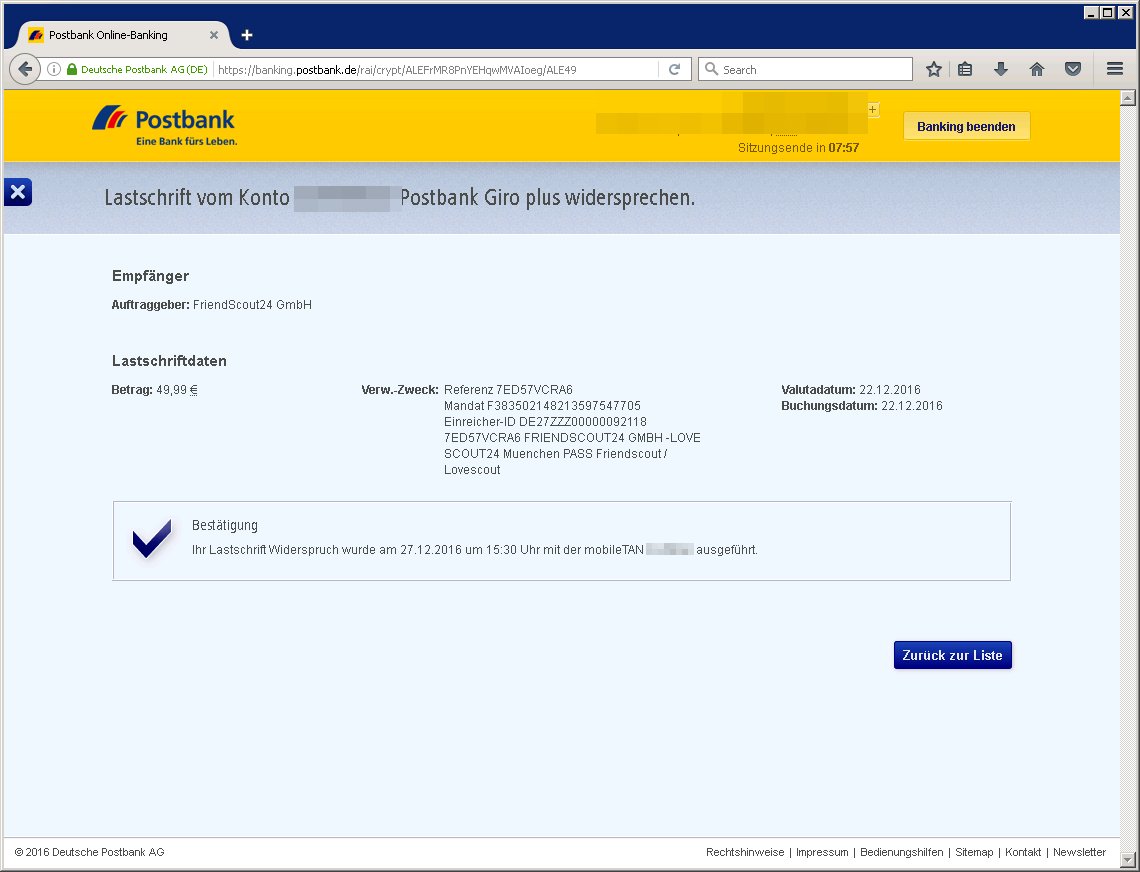This screenshot has height=872, width=1140.
Task: Open Impressum footer link
Action: click(x=822, y=852)
